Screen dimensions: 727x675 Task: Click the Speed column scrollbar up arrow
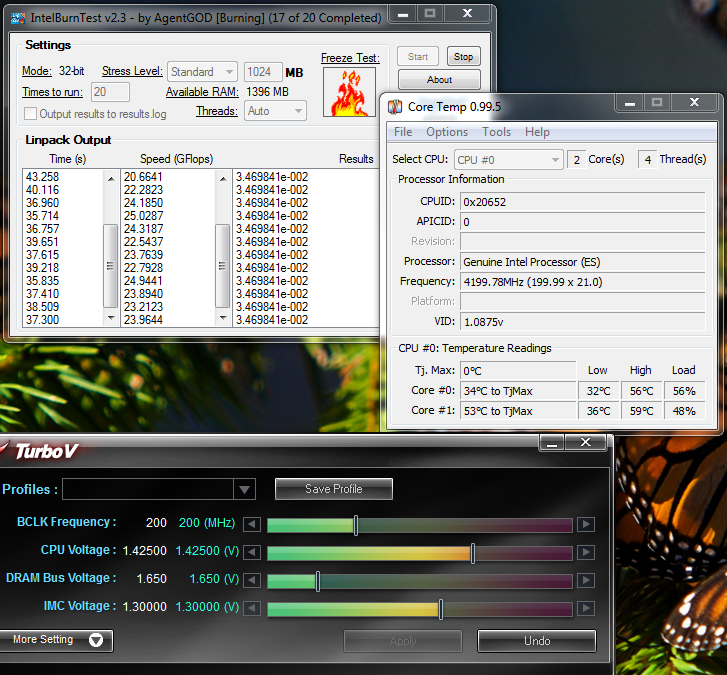click(223, 178)
